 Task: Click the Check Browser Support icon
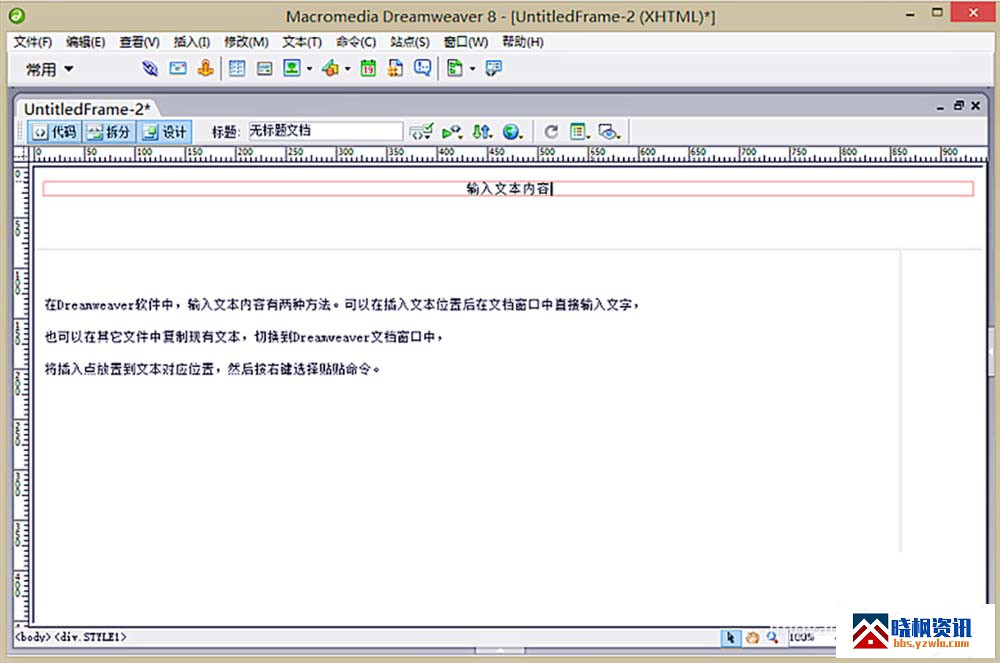[x=421, y=132]
